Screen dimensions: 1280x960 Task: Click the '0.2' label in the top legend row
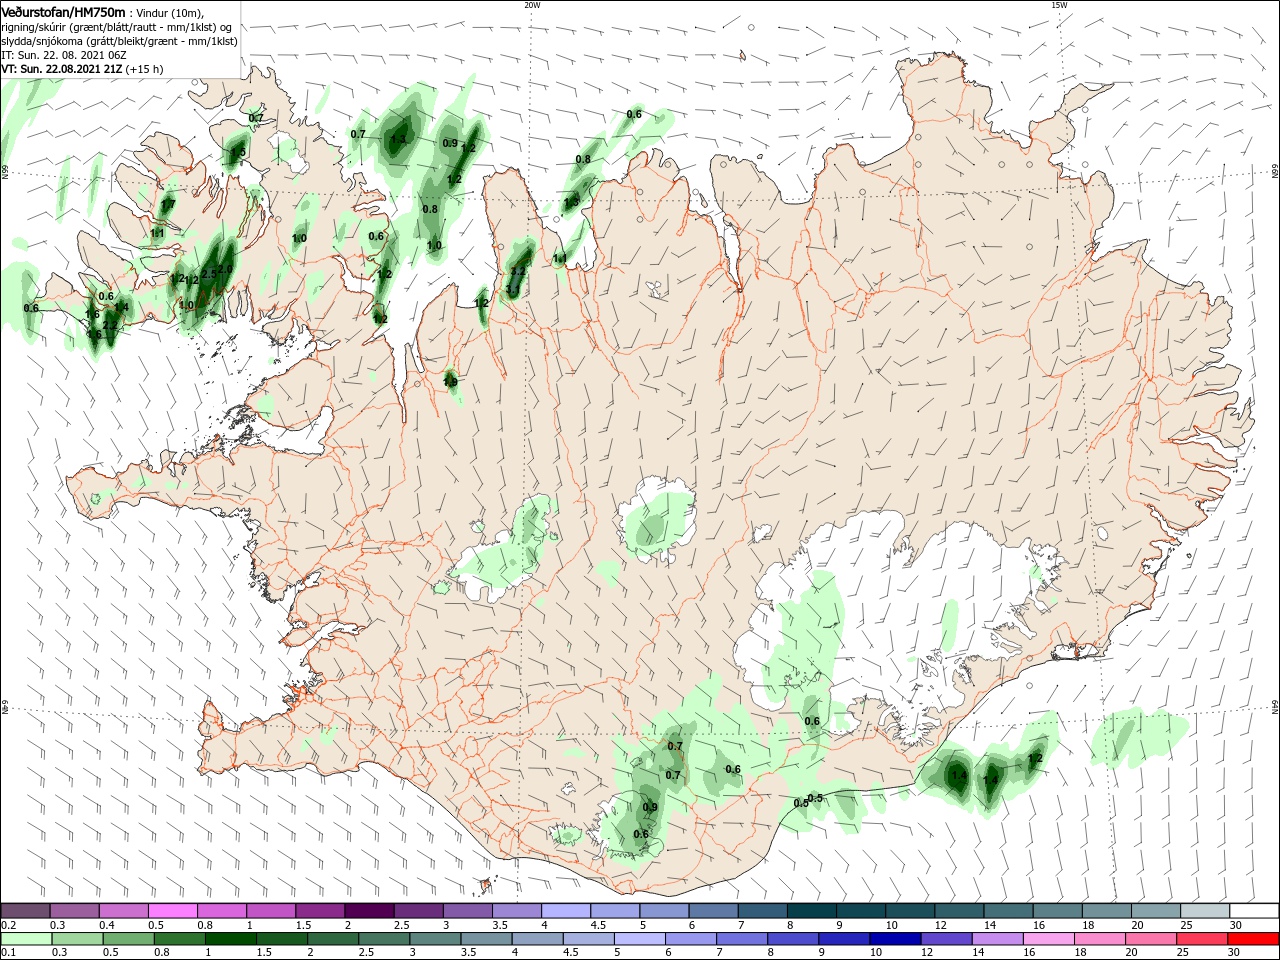pos(8,925)
